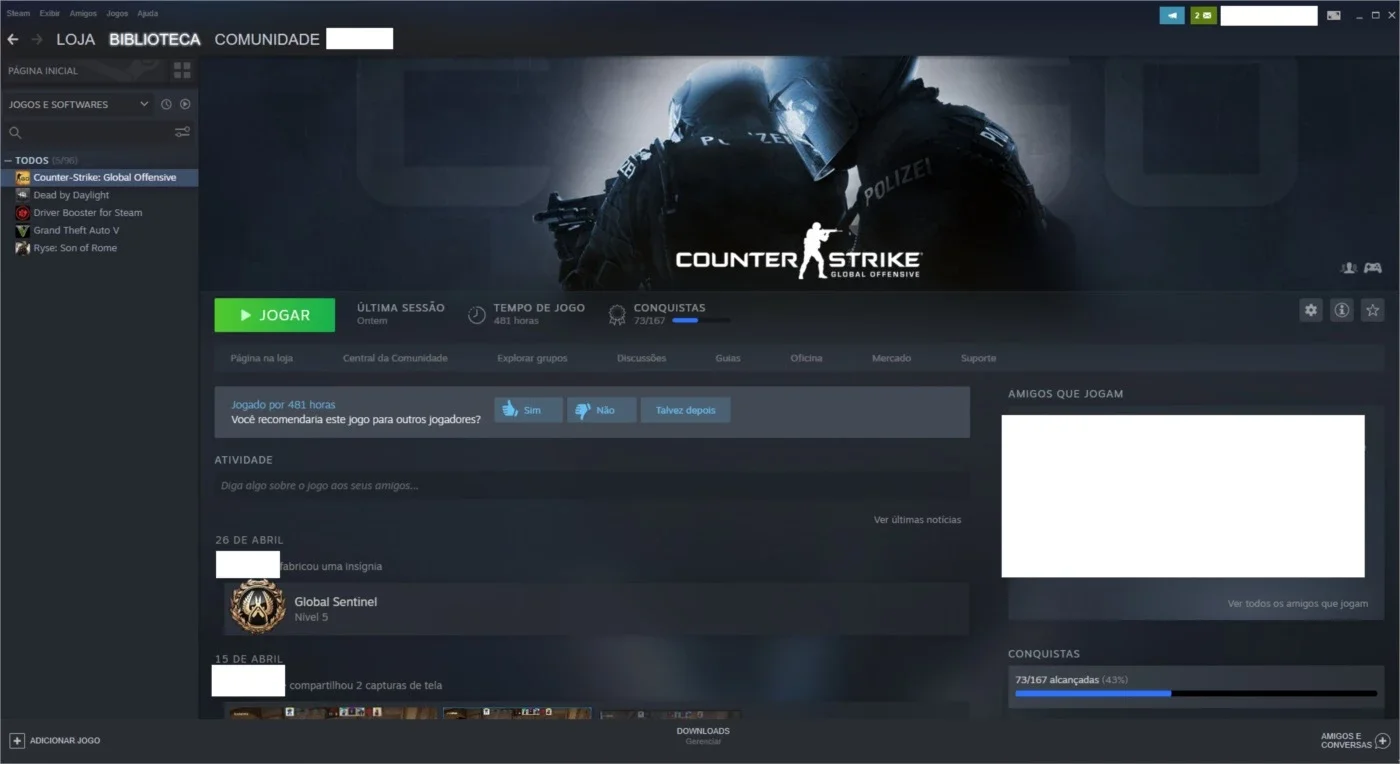Select Grand Theft Auto V in library

pos(76,230)
